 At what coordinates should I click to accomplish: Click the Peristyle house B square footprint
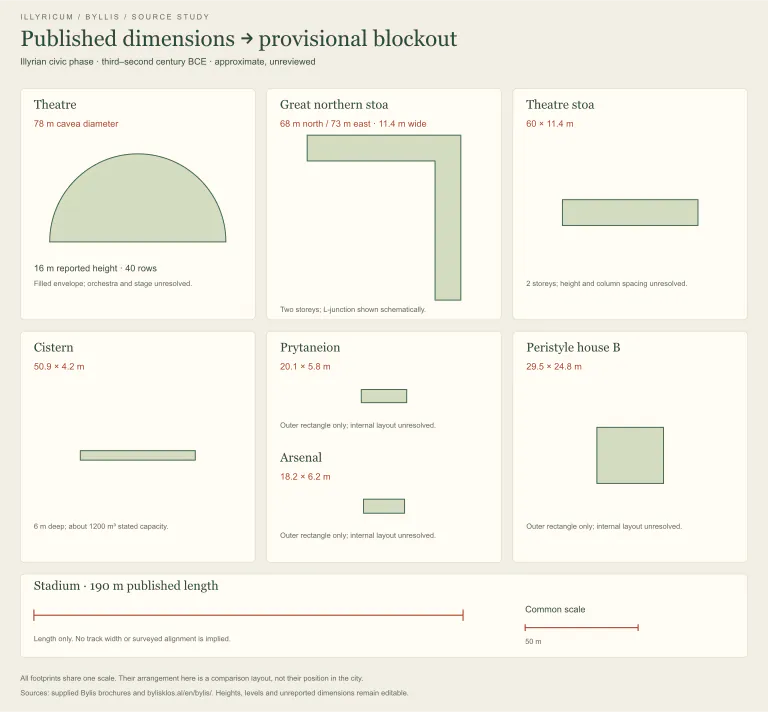pos(630,455)
